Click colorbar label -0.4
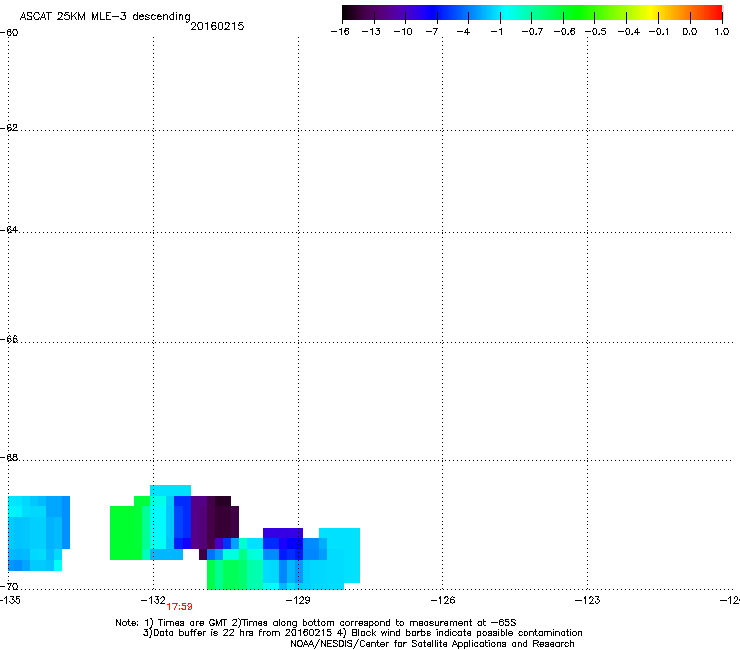Viewport: 740px width, 650px height. [x=629, y=32]
